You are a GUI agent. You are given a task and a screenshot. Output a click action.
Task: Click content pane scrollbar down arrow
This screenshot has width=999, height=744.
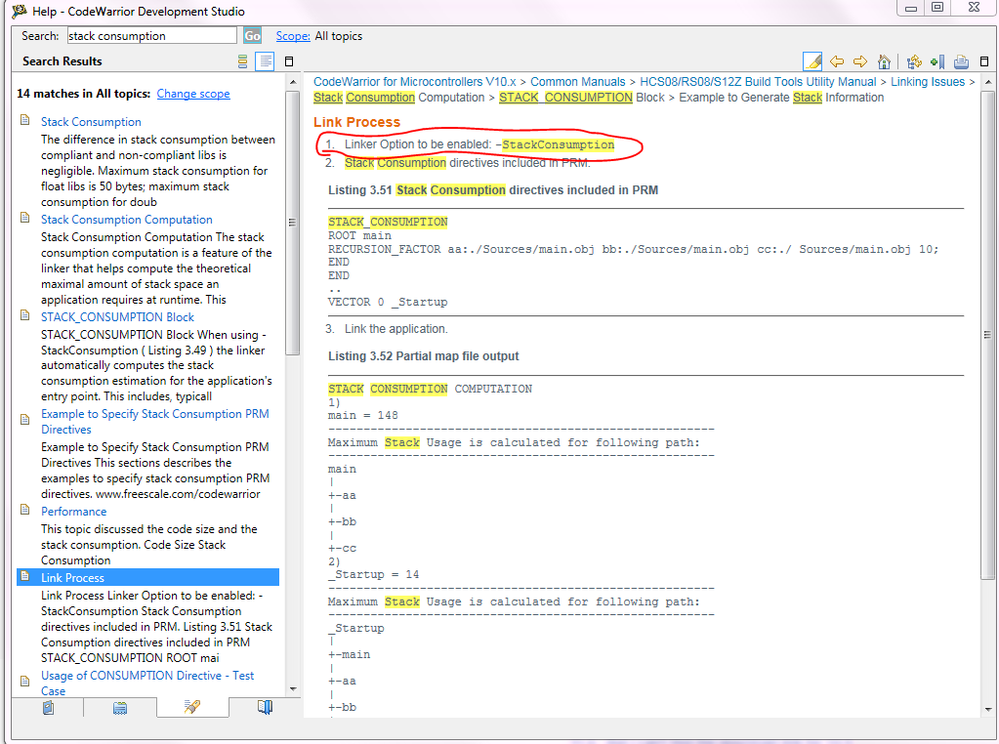pyautogui.click(x=988, y=709)
